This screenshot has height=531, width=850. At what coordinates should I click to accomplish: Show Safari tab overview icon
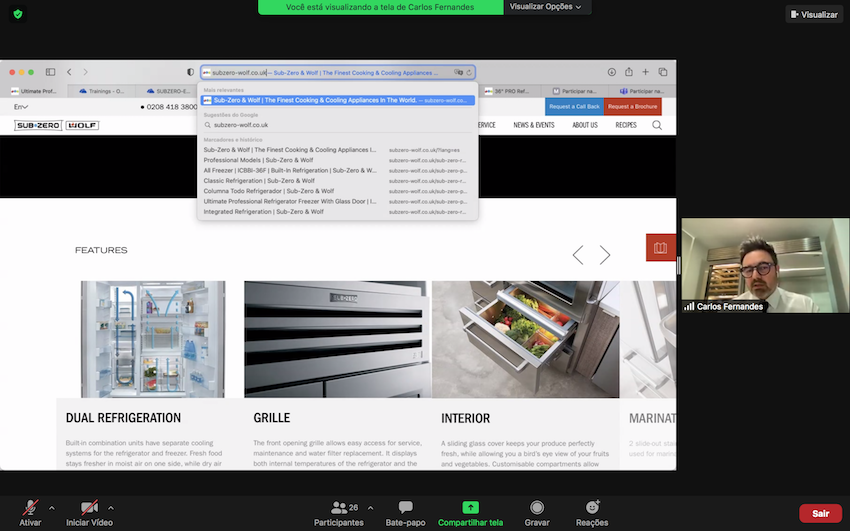click(663, 72)
